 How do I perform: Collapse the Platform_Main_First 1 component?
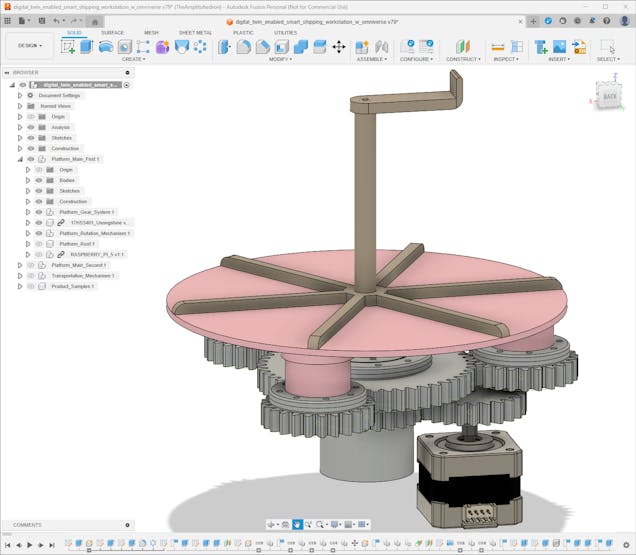19,159
